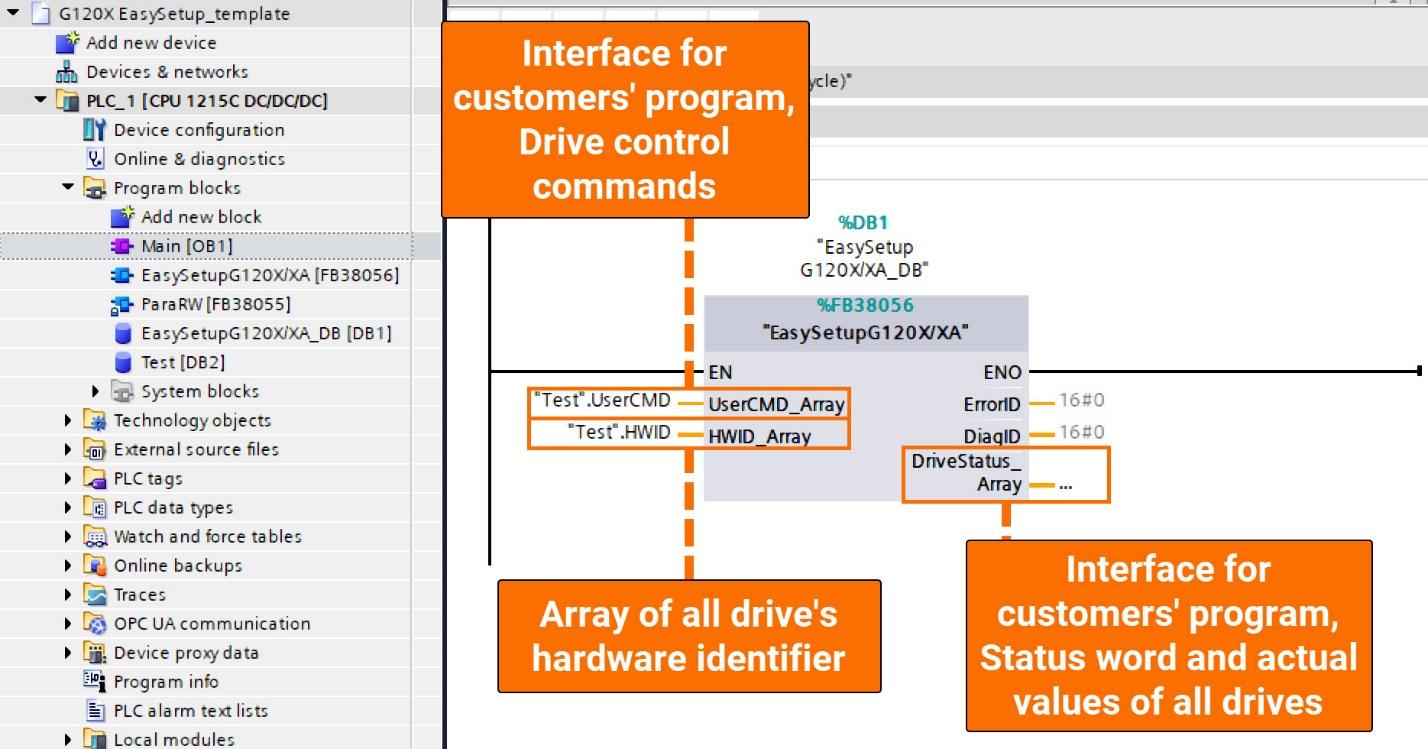
Task: Click the EasySetupG120X/XA_DB [DB1] database icon
Action: coord(122,333)
